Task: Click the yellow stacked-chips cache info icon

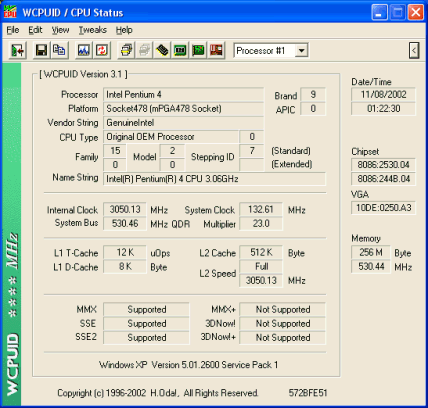Action: pos(126,51)
